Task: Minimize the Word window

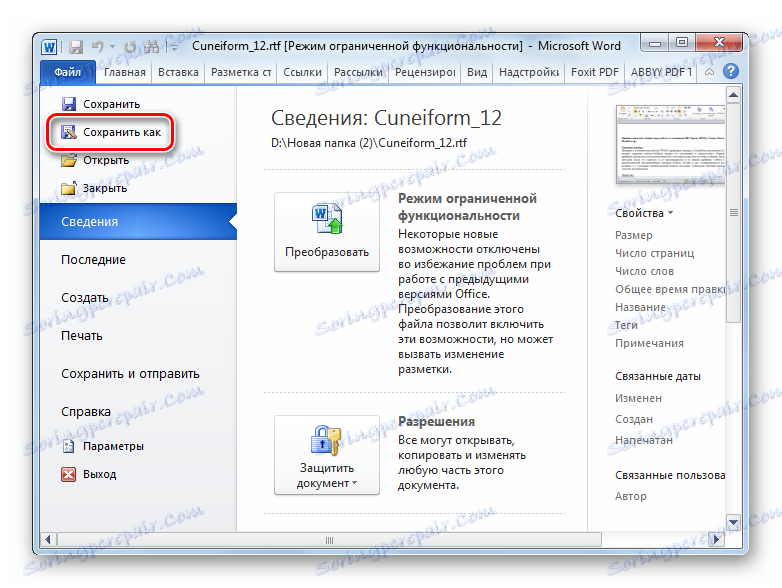Action: click(x=655, y=43)
